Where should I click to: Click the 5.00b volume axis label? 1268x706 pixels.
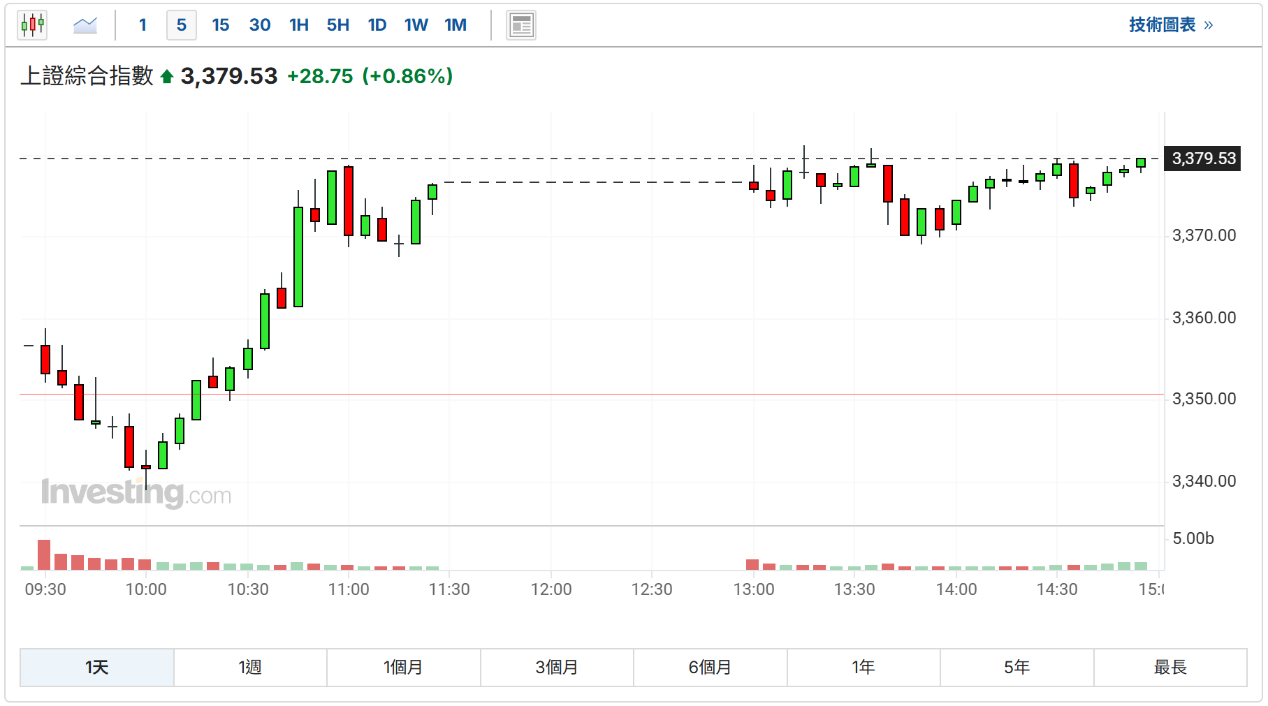1193,539
